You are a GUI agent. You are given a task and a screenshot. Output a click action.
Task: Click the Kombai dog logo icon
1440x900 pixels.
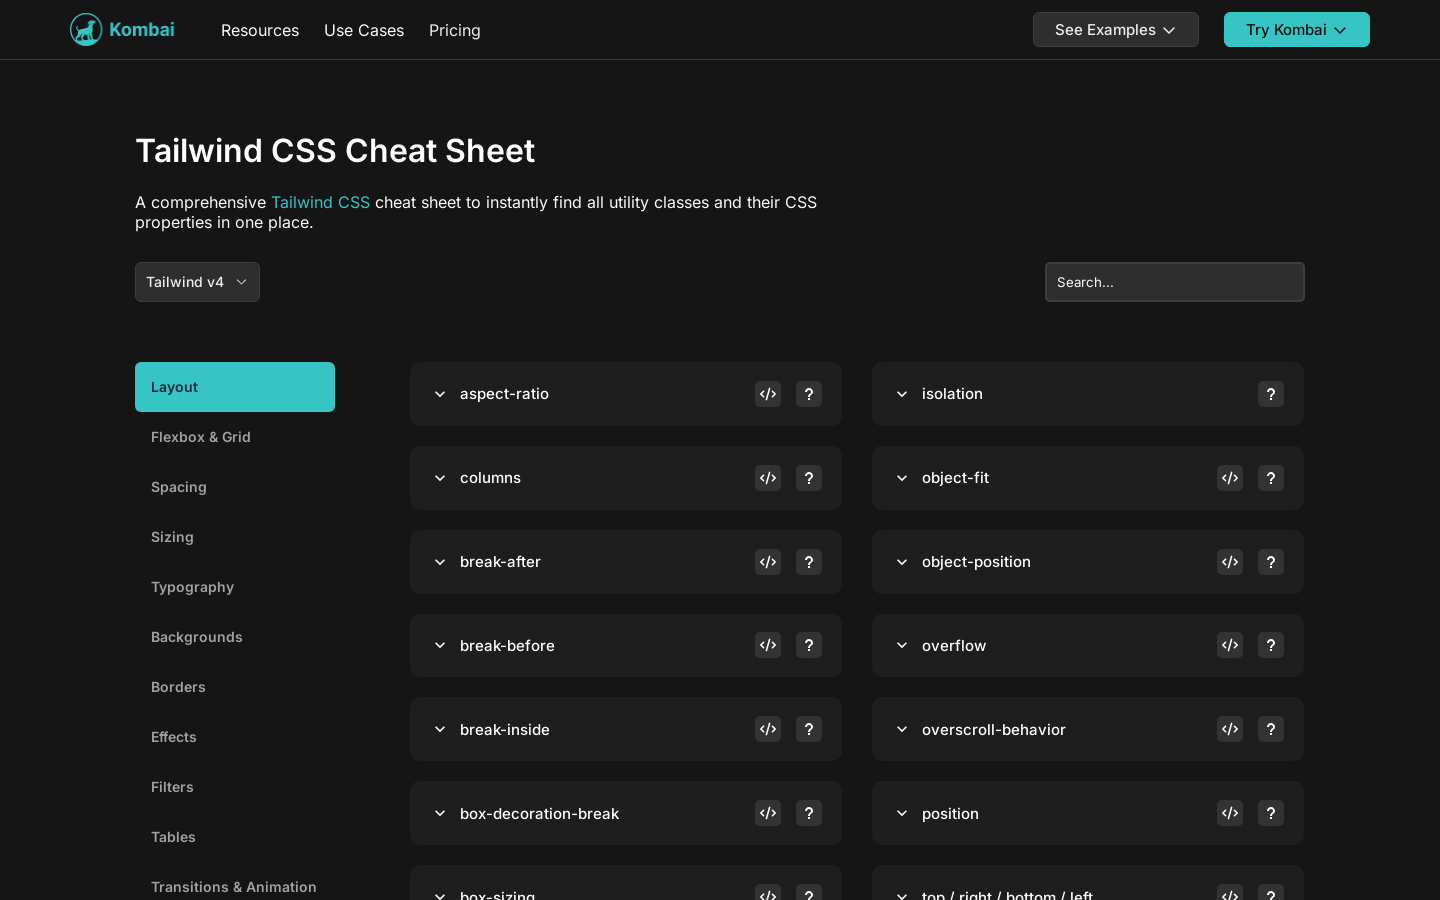click(x=86, y=30)
